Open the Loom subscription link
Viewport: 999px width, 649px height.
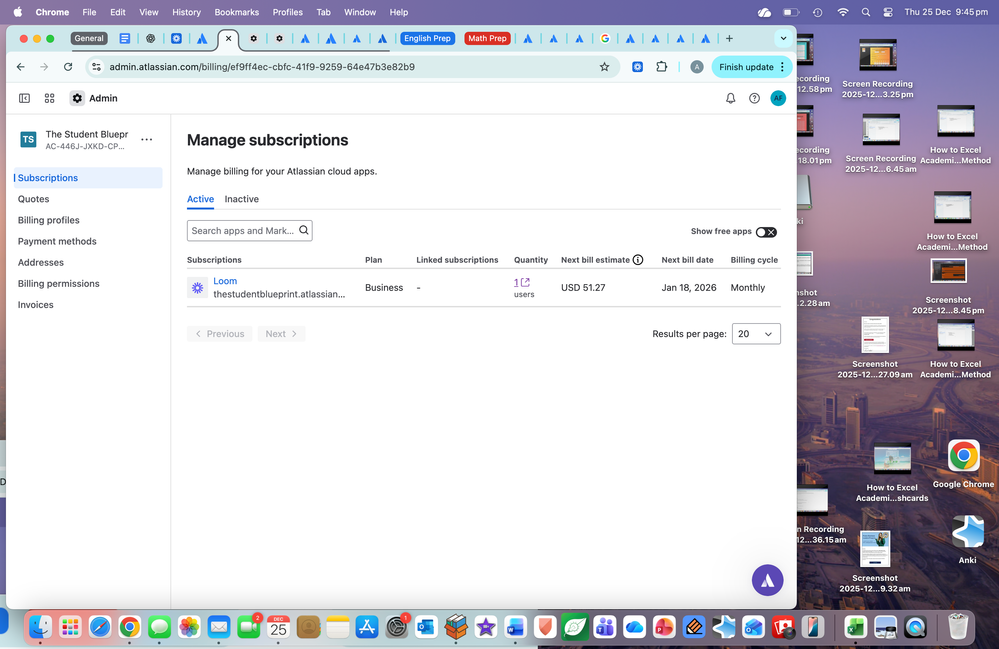click(225, 281)
